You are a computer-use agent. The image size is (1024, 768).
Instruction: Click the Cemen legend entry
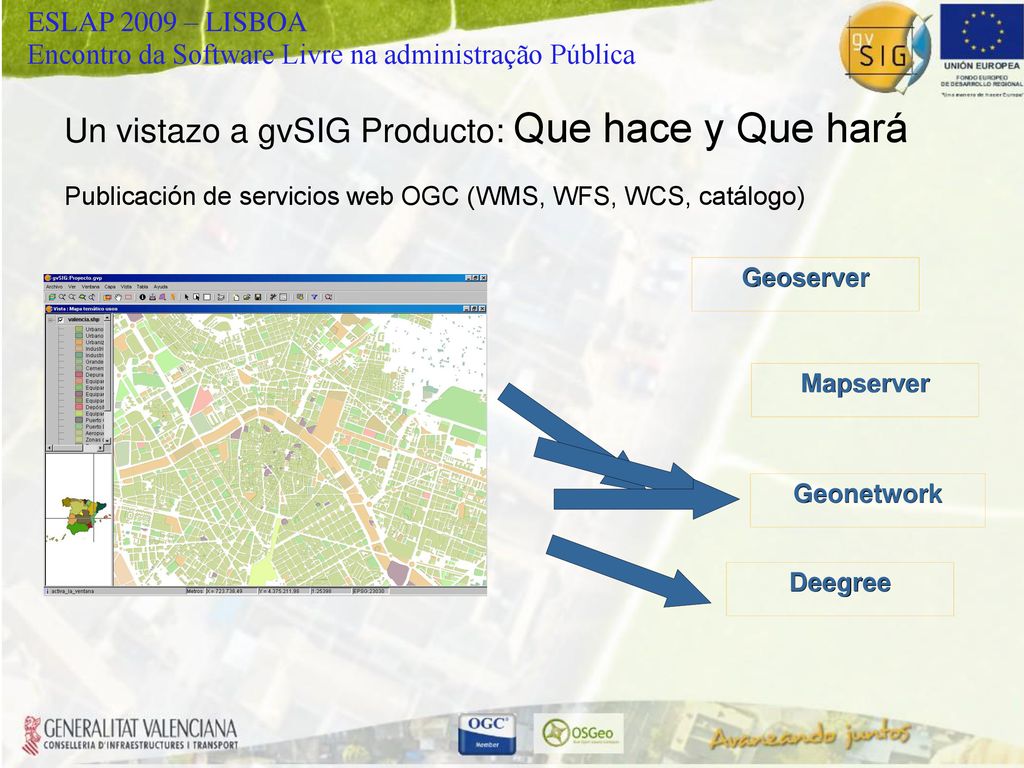click(95, 368)
